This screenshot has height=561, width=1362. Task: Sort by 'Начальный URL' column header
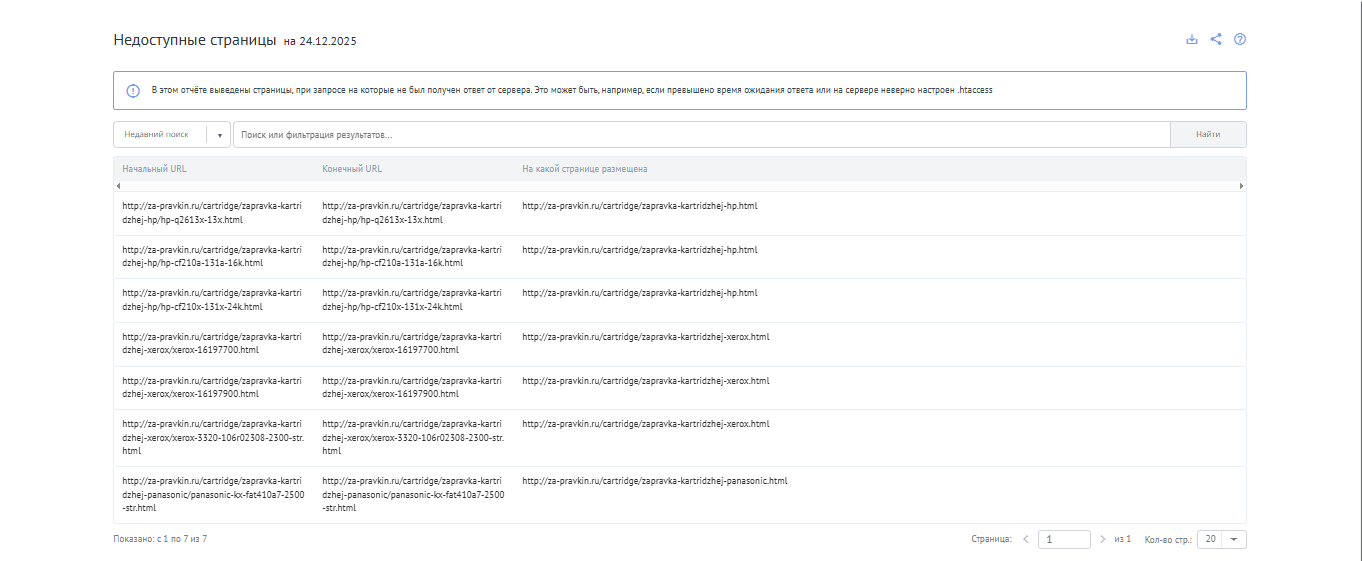[154, 169]
